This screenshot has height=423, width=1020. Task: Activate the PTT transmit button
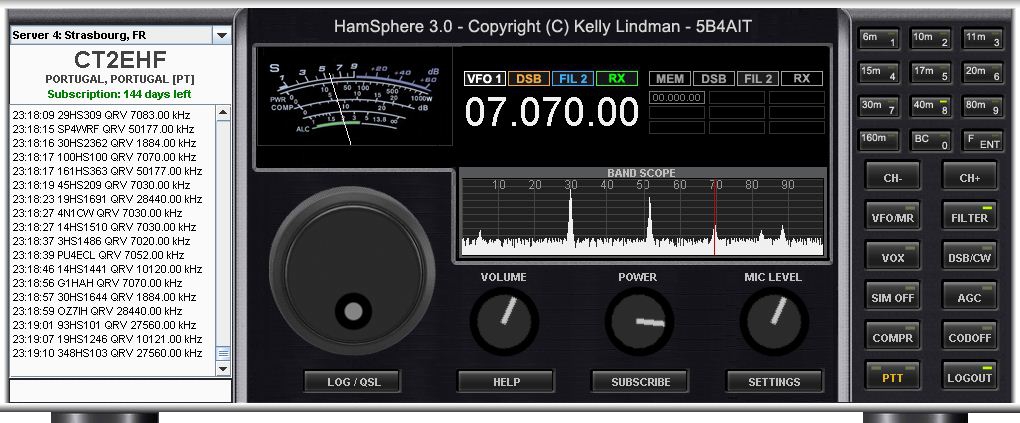coord(892,377)
